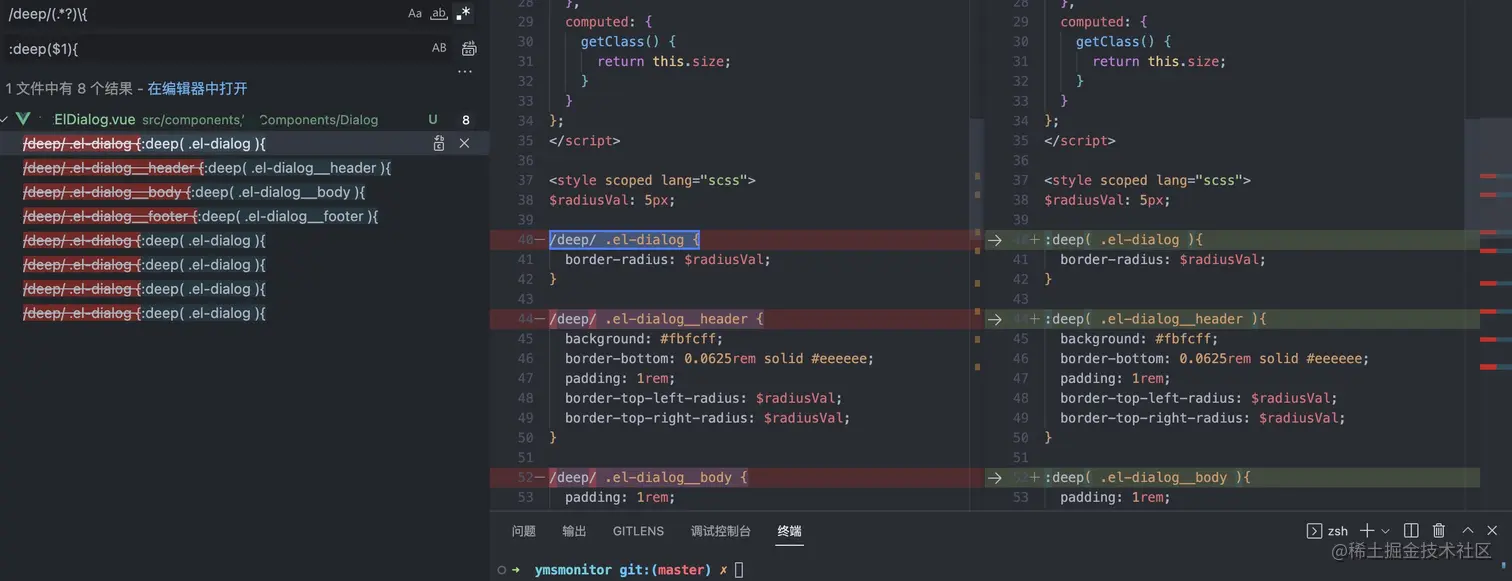Click the zsh terminal shell icon

1314,530
